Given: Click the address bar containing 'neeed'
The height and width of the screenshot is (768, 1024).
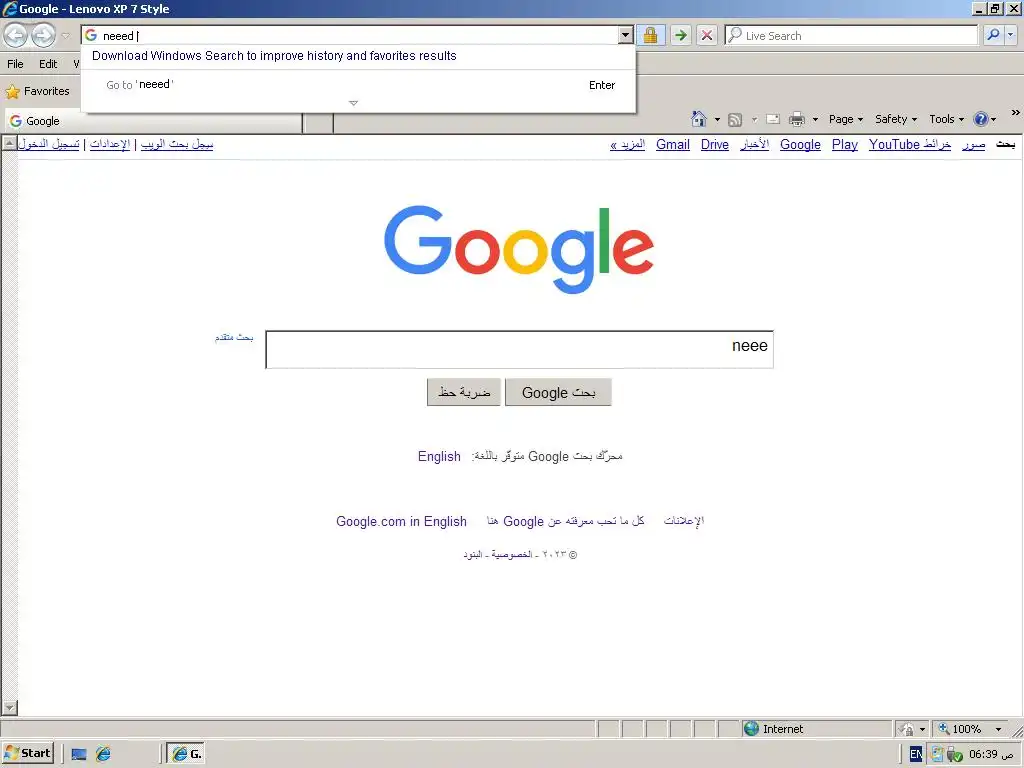Looking at the screenshot, I should pyautogui.click(x=349, y=35).
